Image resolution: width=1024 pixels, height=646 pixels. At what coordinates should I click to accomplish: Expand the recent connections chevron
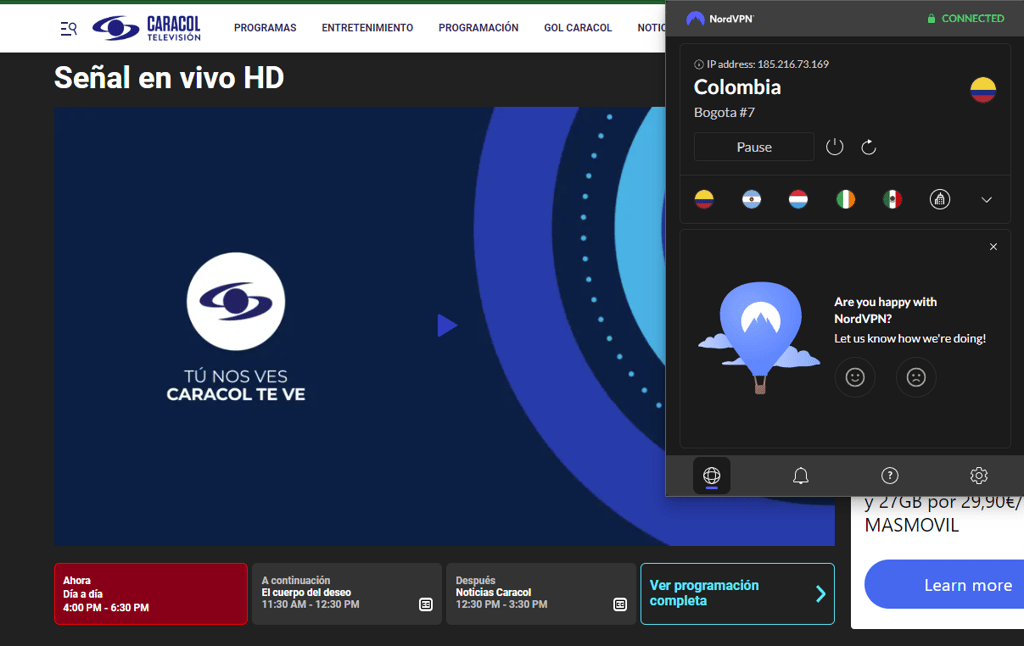point(987,200)
